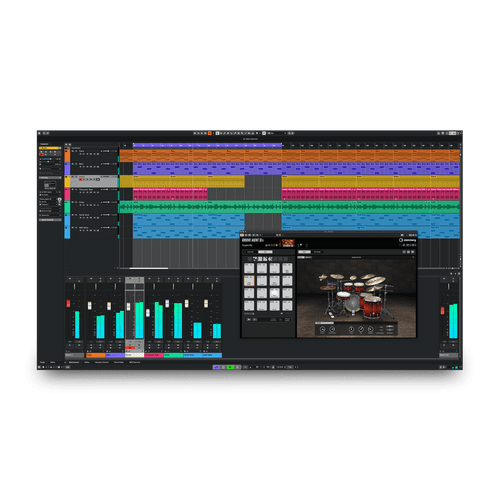This screenshot has width=500, height=500.
Task: Toggle red record enable on selected mixer channel
Action: coord(129,348)
